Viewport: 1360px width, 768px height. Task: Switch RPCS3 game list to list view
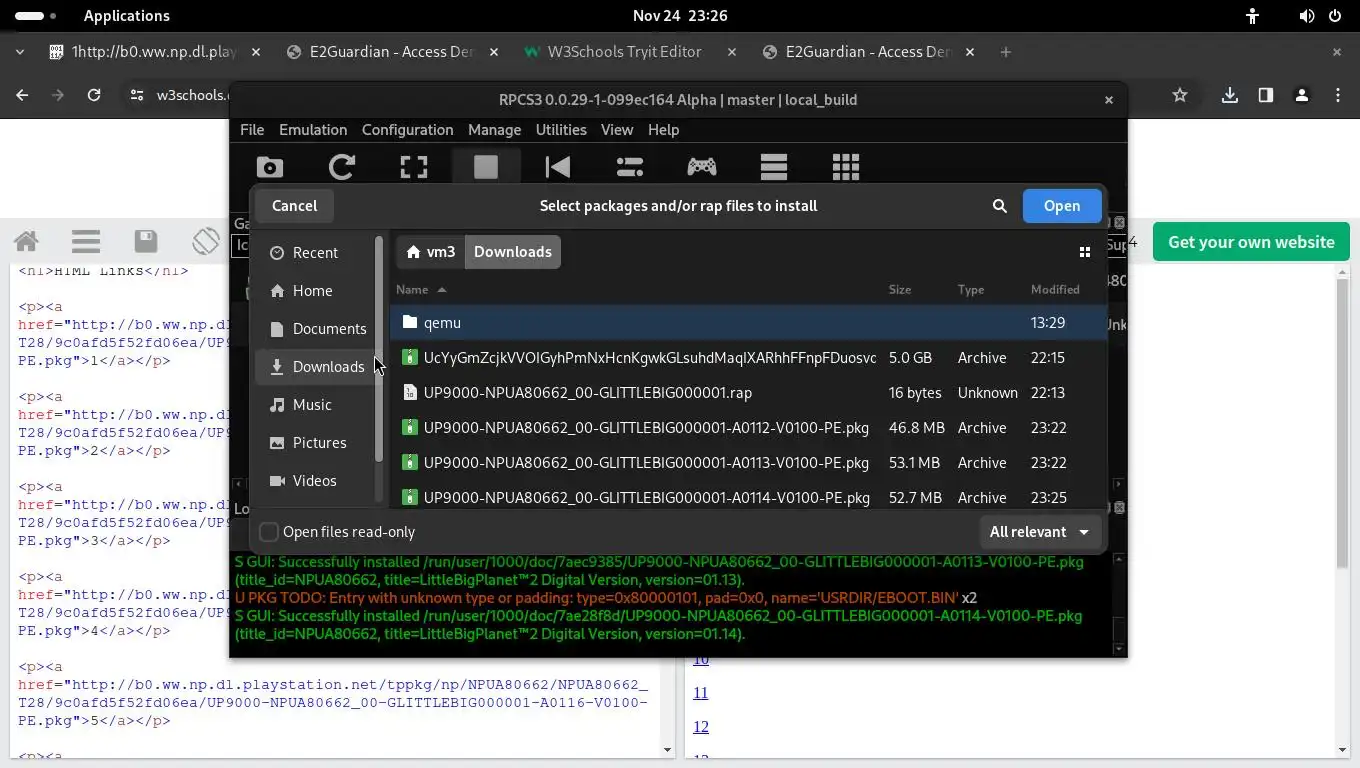[x=774, y=167]
